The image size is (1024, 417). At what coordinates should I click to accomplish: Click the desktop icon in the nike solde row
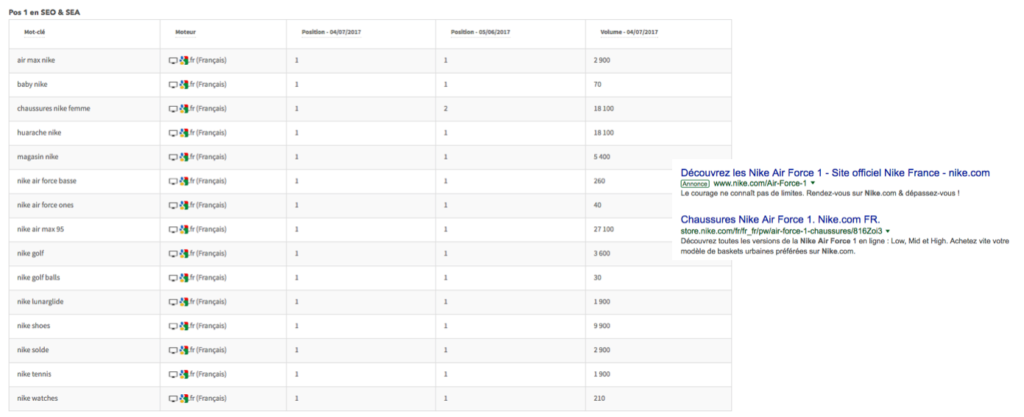pyautogui.click(x=173, y=350)
